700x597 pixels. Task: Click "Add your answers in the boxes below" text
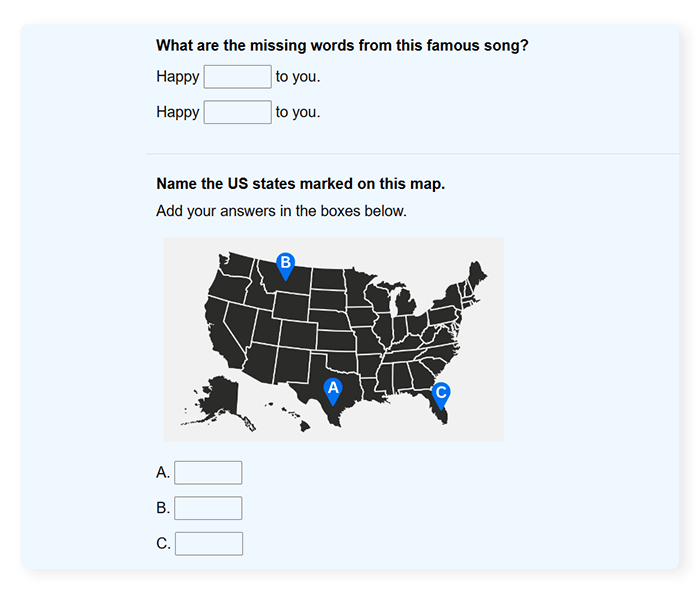[281, 211]
